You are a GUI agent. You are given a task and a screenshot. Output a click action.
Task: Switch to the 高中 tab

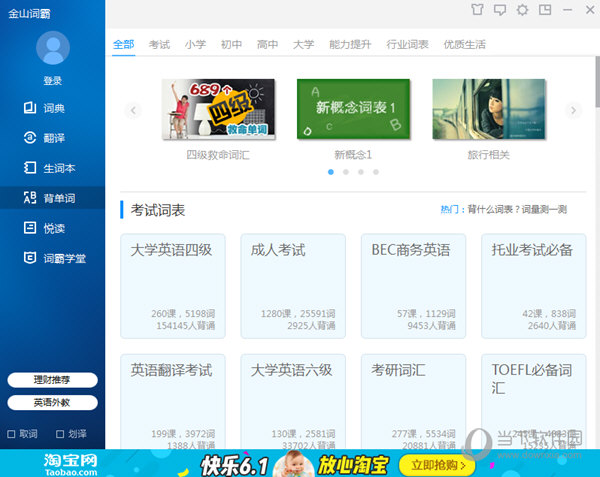[267, 44]
